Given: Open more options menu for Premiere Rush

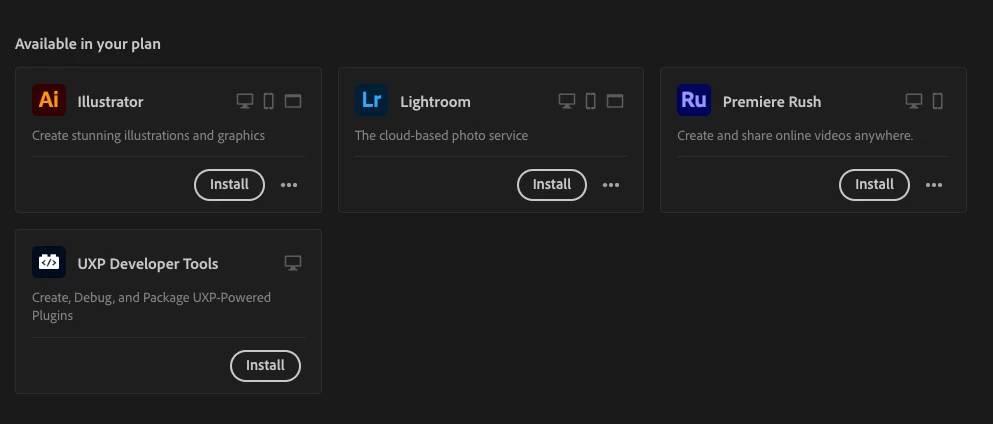Looking at the screenshot, I should pyautogui.click(x=933, y=185).
